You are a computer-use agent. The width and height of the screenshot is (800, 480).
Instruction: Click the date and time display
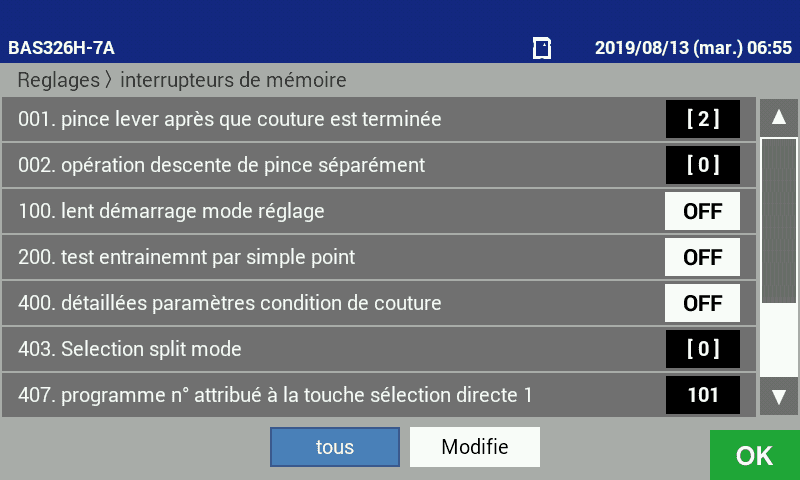pos(692,47)
